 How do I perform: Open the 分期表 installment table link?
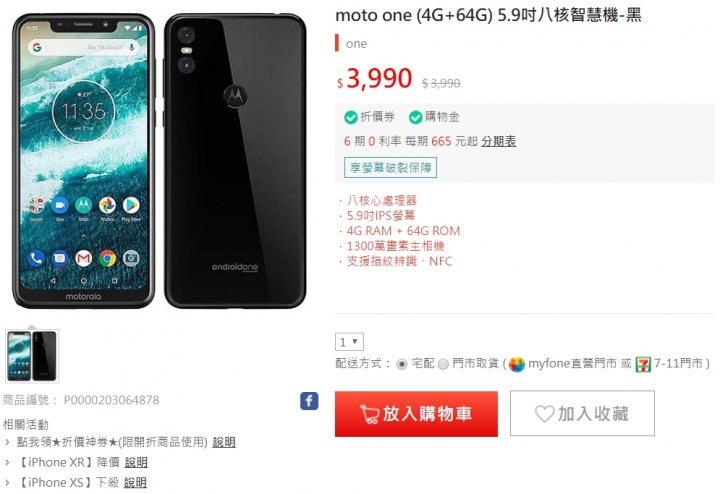(x=499, y=141)
